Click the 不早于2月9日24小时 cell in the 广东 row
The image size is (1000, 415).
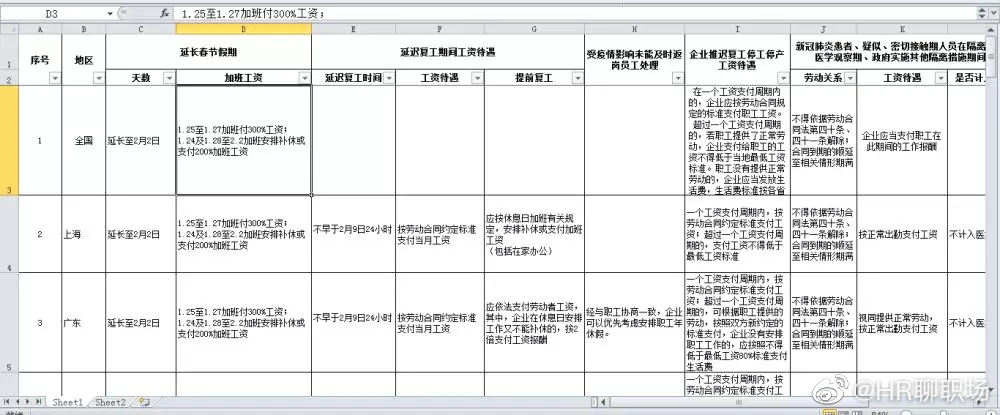[353, 323]
